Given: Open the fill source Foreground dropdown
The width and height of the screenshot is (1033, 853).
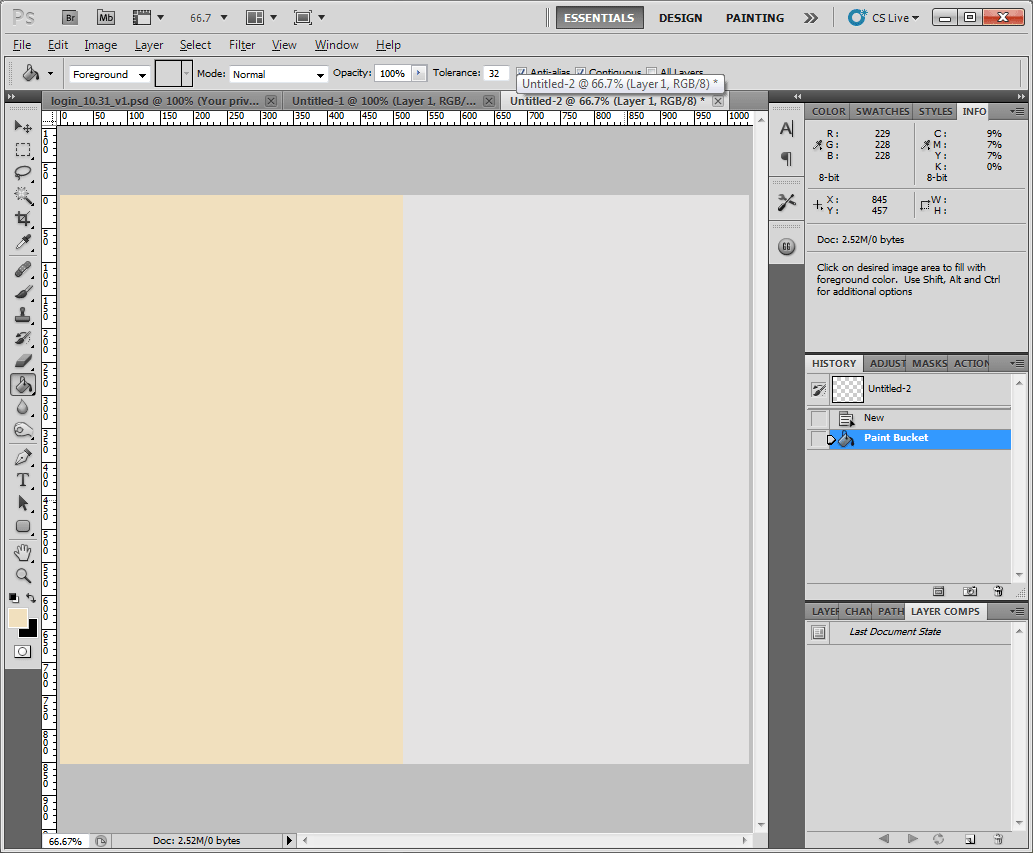Looking at the screenshot, I should (109, 74).
